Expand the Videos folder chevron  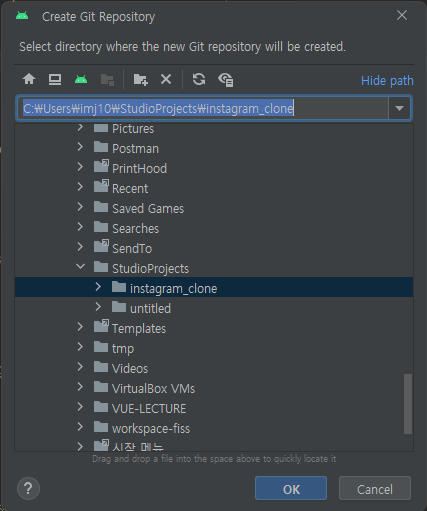[x=80, y=367]
